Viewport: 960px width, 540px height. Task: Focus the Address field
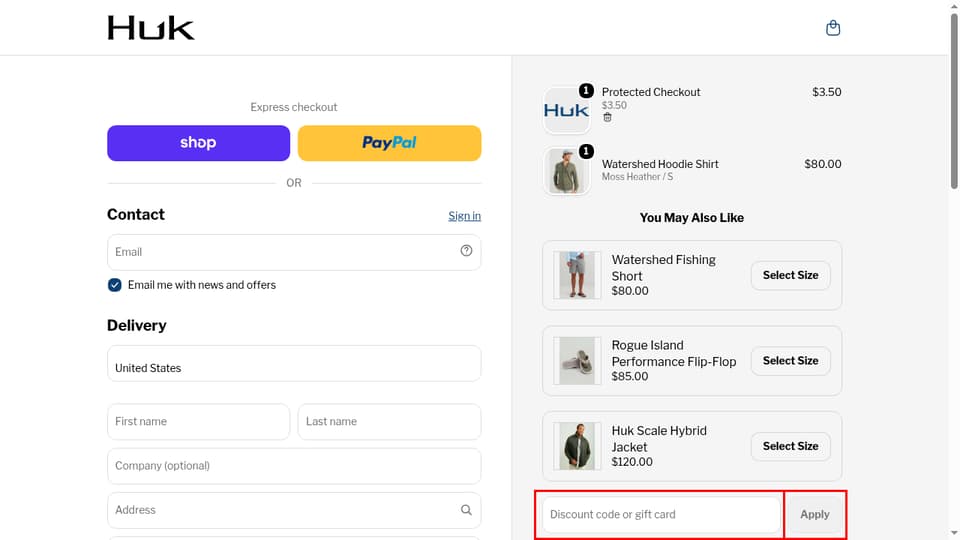(x=294, y=510)
